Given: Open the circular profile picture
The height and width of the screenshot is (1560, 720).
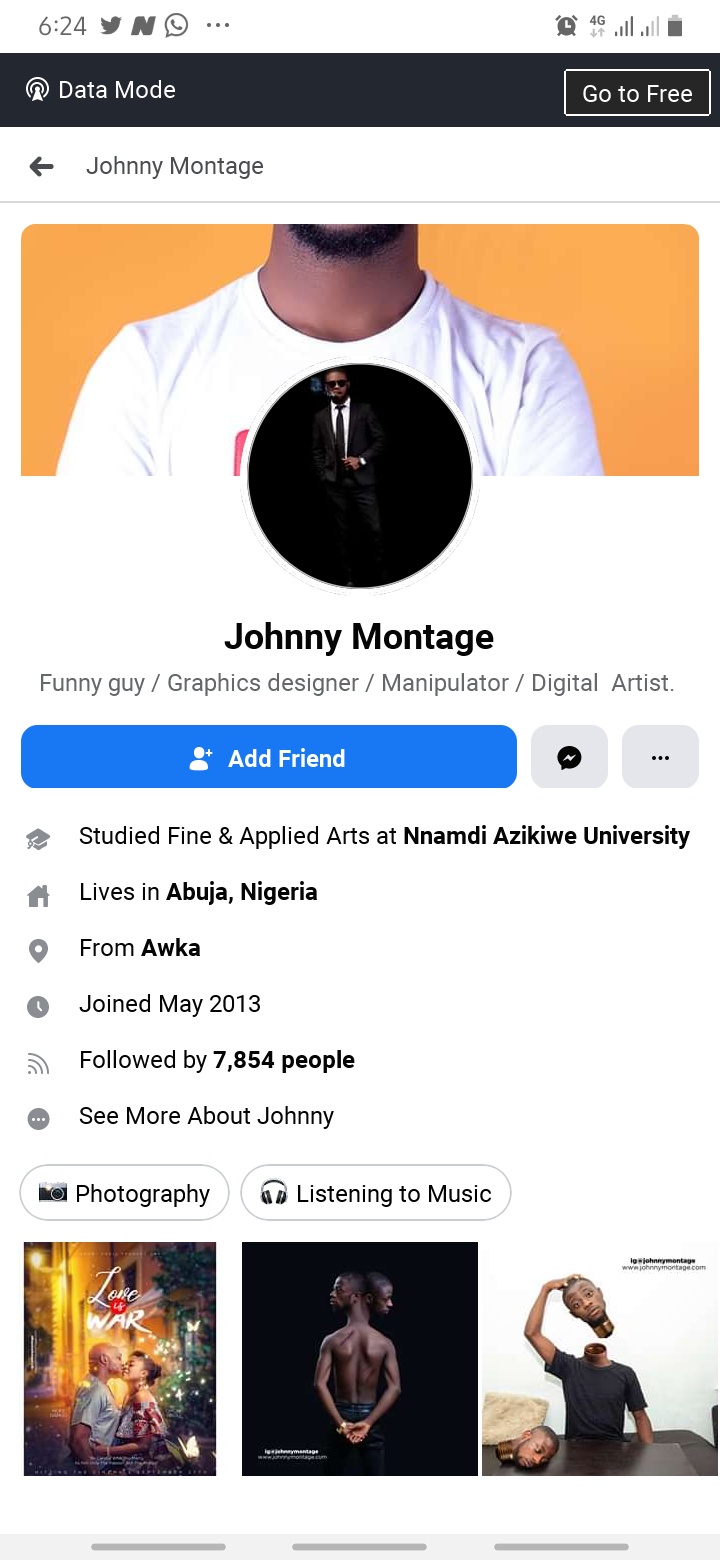Looking at the screenshot, I should pyautogui.click(x=360, y=475).
